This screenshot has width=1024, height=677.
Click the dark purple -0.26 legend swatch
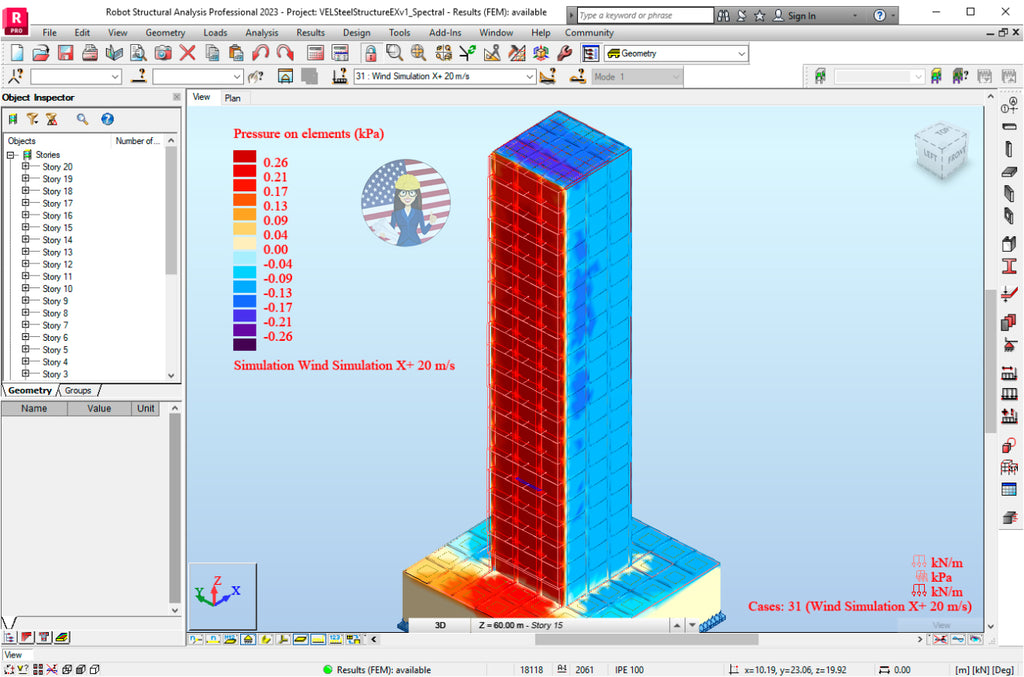point(245,344)
